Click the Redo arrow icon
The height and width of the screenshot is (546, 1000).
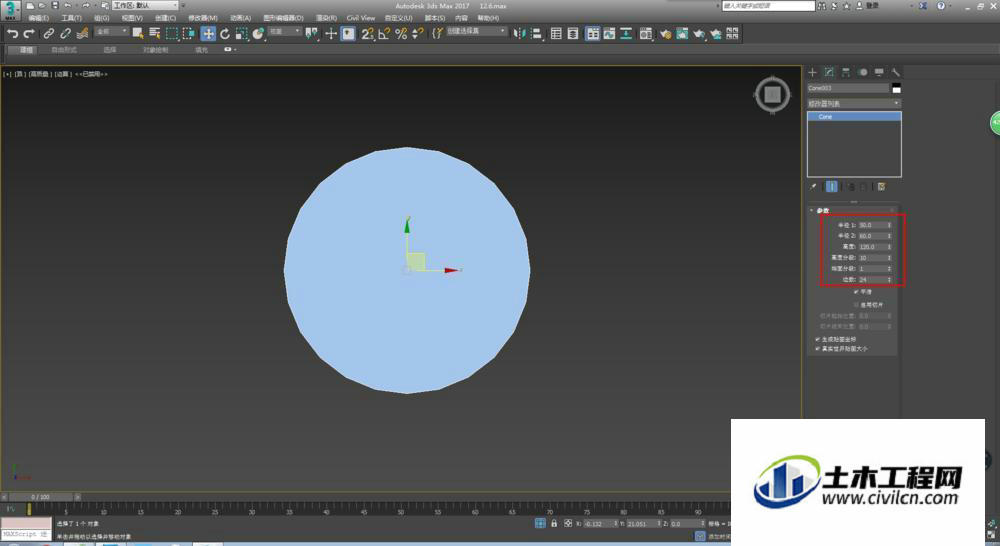[29, 34]
